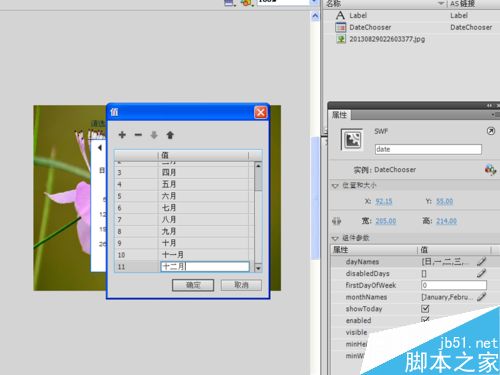Collapse the 组件参数 section

pos(335,238)
